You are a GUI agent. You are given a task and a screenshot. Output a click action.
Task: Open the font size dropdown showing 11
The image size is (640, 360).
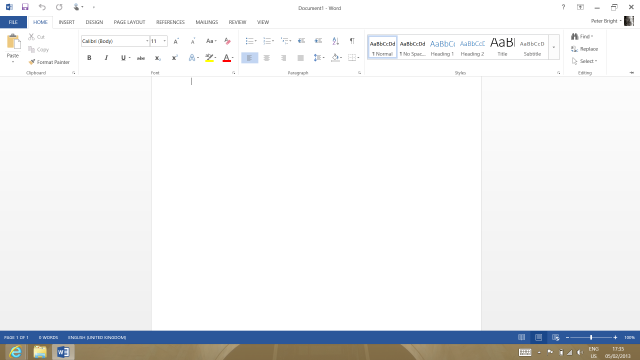(x=164, y=41)
